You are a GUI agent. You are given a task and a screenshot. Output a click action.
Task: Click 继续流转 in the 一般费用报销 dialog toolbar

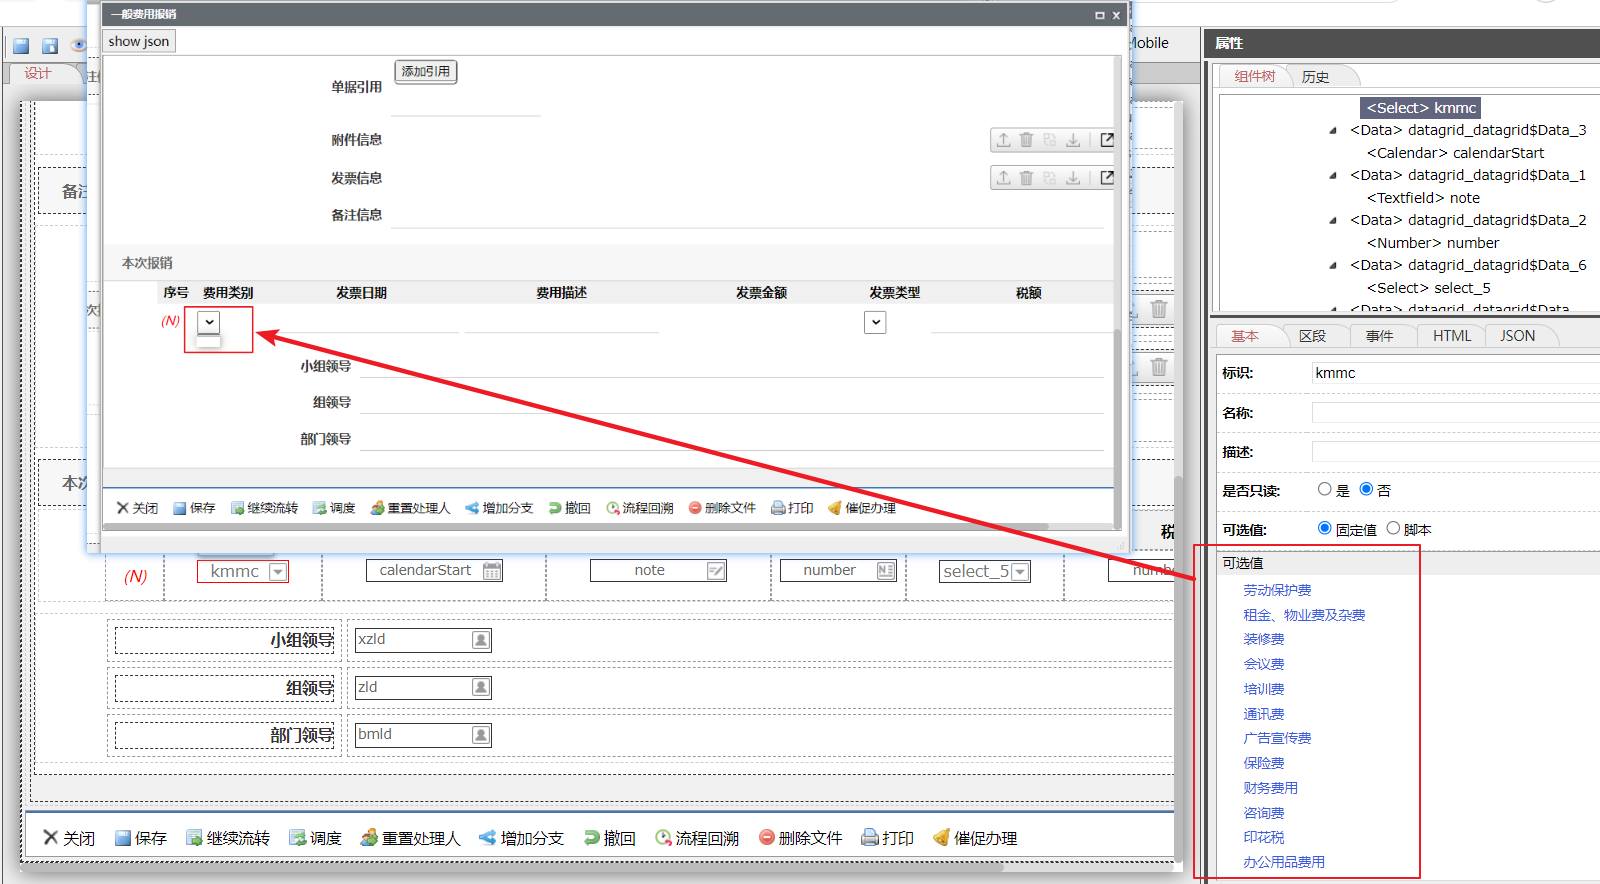(x=264, y=508)
